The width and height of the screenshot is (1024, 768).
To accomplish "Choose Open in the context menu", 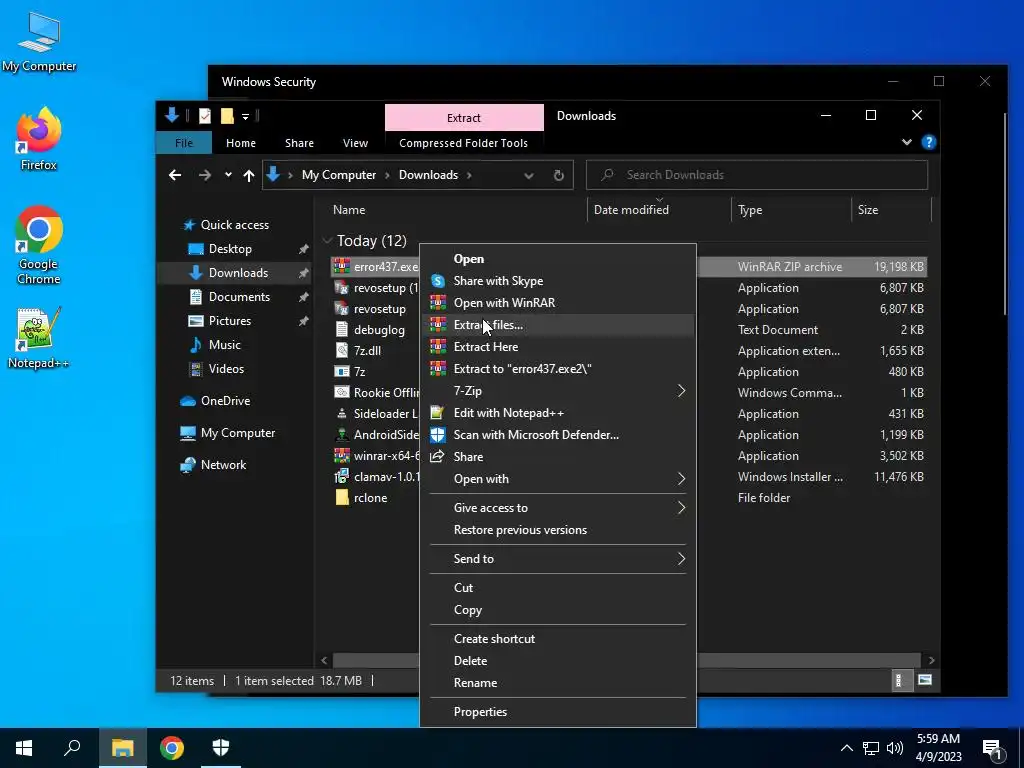I will [x=558, y=259].
